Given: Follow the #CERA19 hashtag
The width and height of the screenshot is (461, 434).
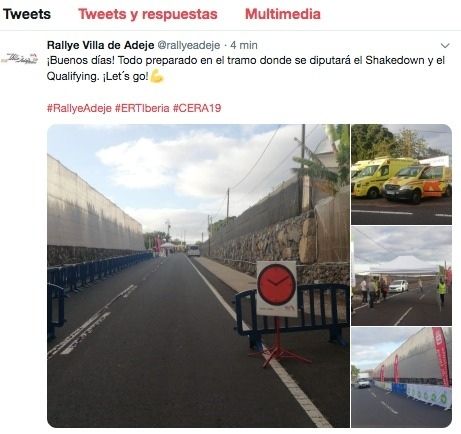Looking at the screenshot, I should [197, 108].
